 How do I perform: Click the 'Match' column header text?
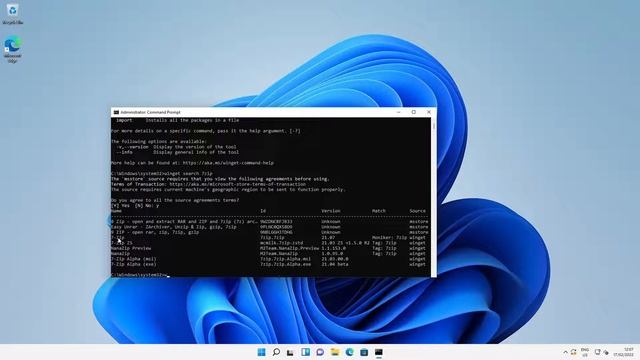coord(379,211)
